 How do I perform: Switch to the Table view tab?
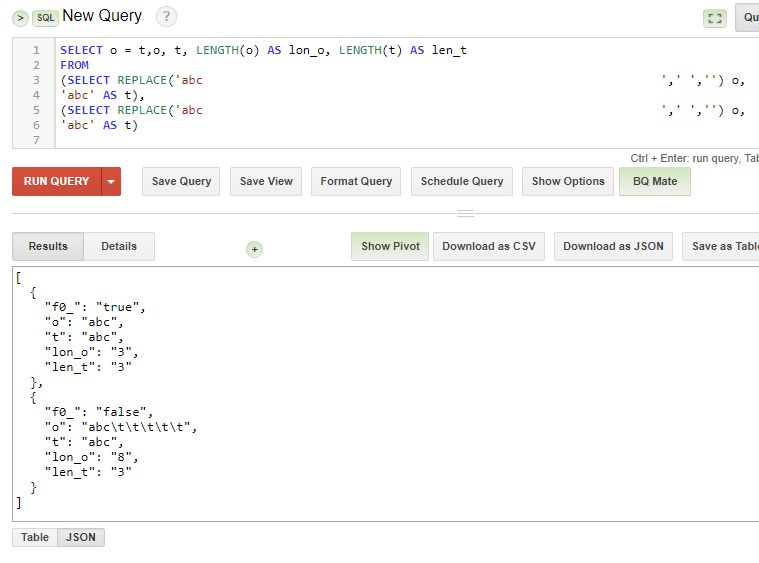point(35,537)
